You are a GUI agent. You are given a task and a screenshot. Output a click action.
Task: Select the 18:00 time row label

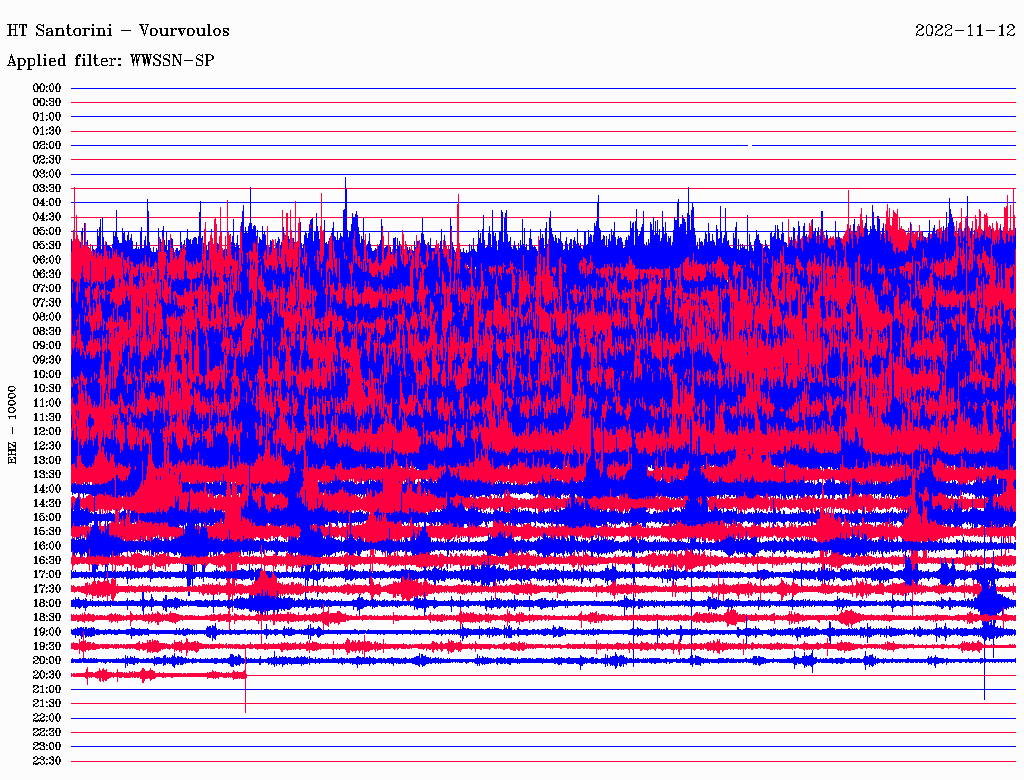click(x=47, y=603)
